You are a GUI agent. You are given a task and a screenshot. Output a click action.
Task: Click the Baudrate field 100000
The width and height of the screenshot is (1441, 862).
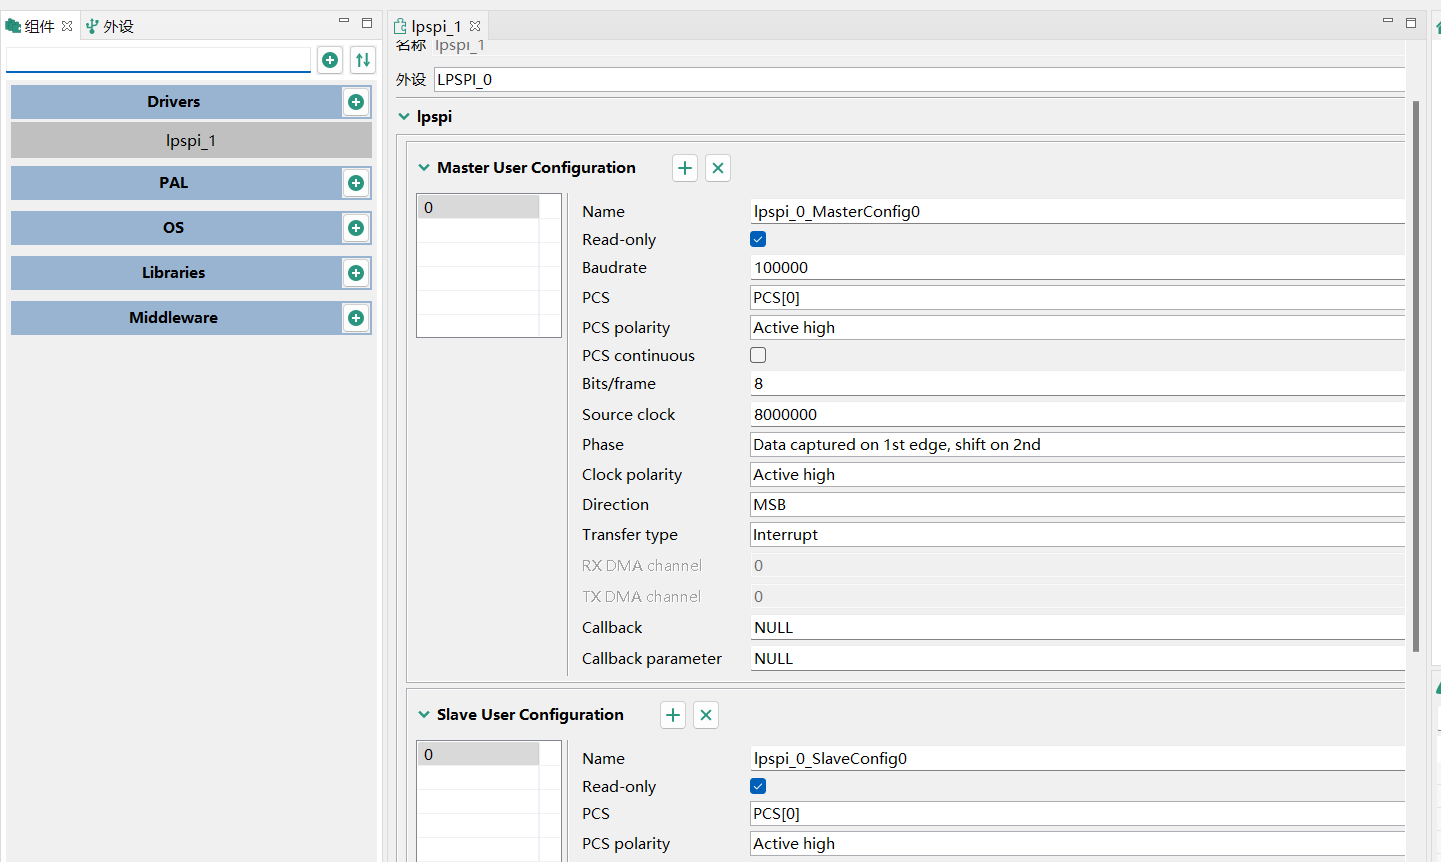[1078, 268]
